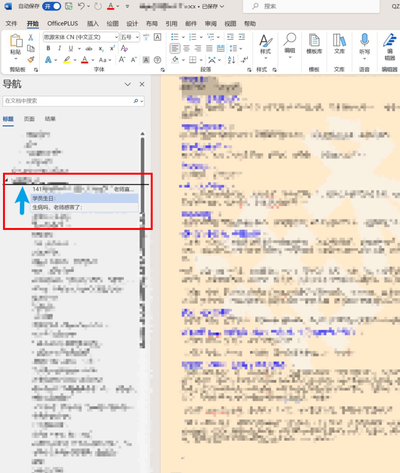Viewport: 400px width, 473px height.
Task: Click Show/Hide paragraph marks icon
Action: (244, 60)
